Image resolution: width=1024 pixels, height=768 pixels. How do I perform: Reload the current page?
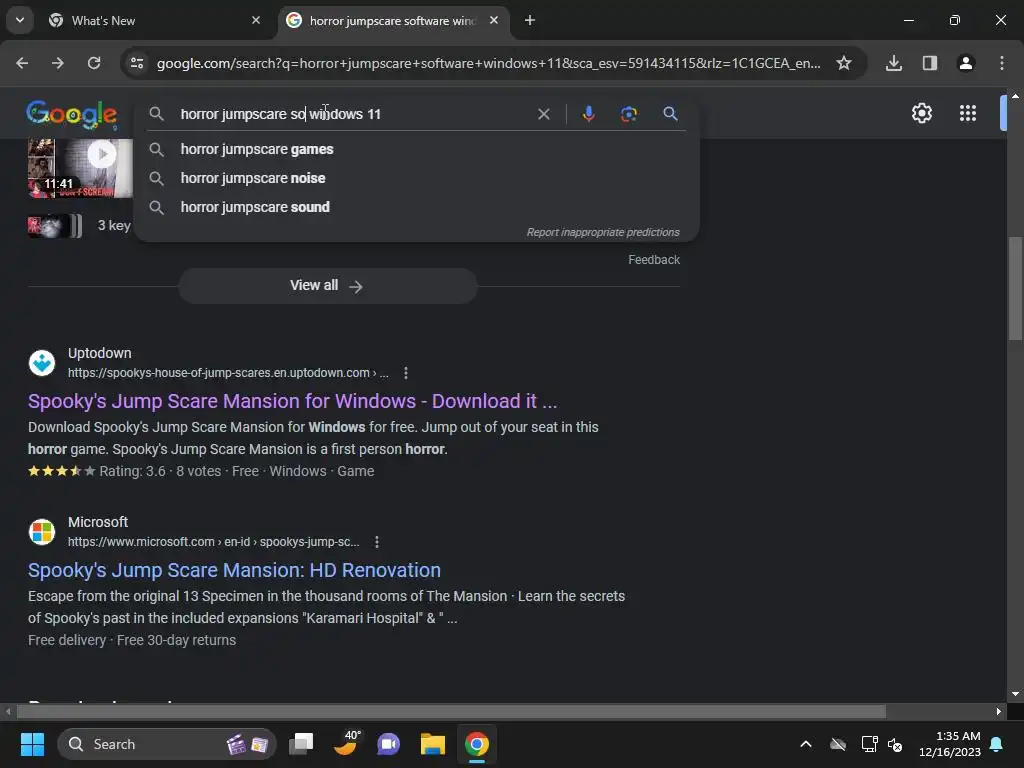point(94,63)
